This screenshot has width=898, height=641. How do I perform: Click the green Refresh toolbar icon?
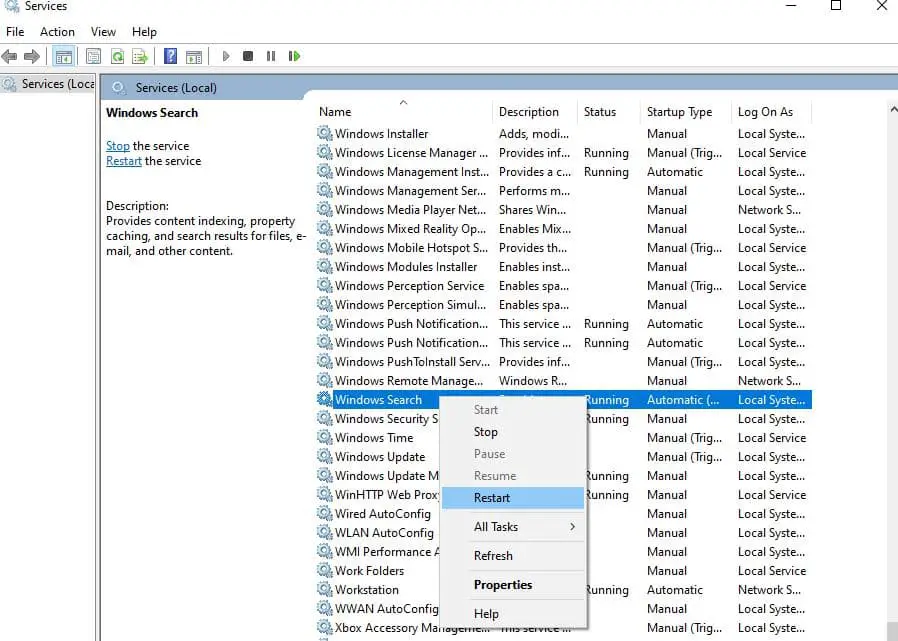[x=117, y=56]
